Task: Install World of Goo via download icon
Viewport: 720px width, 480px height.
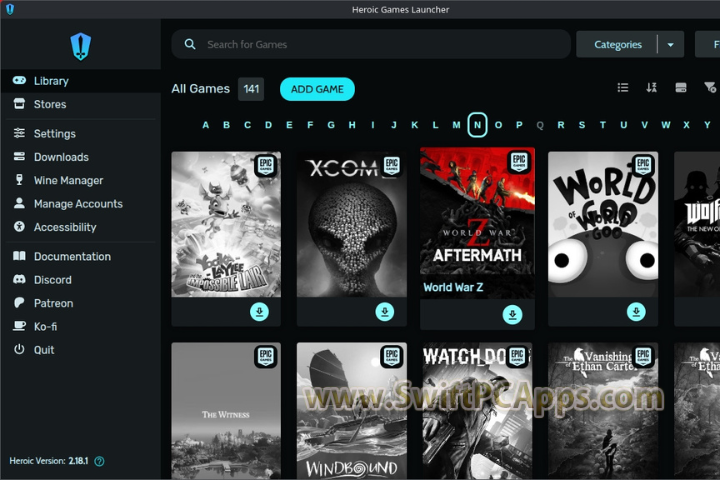Action: tap(636, 312)
